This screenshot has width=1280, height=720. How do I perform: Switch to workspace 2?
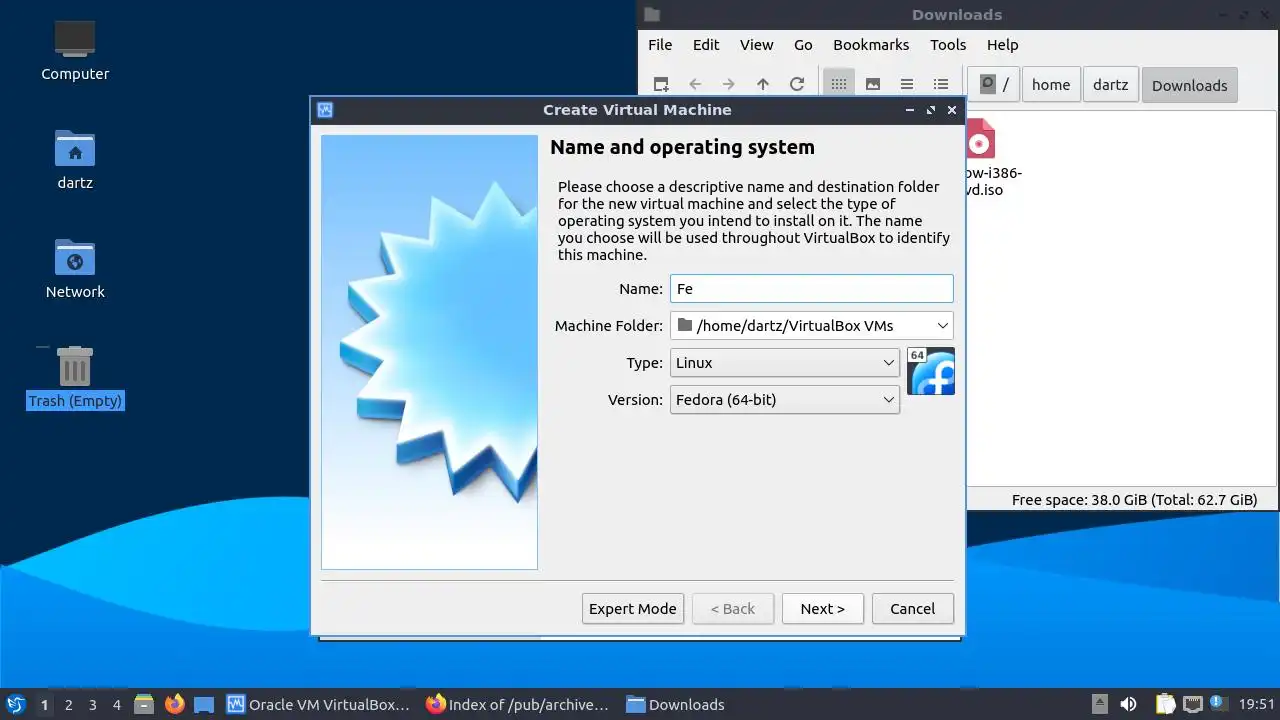tap(68, 705)
